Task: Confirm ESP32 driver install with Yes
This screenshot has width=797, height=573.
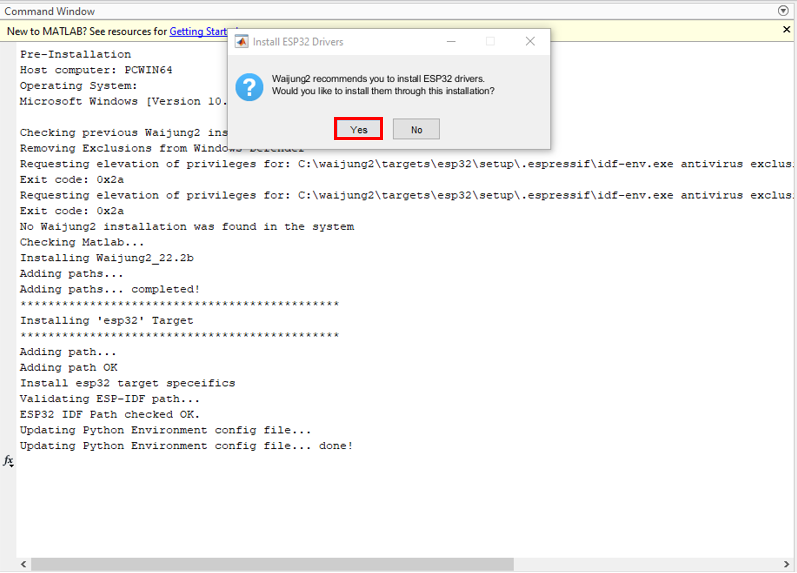Action: pos(358,129)
